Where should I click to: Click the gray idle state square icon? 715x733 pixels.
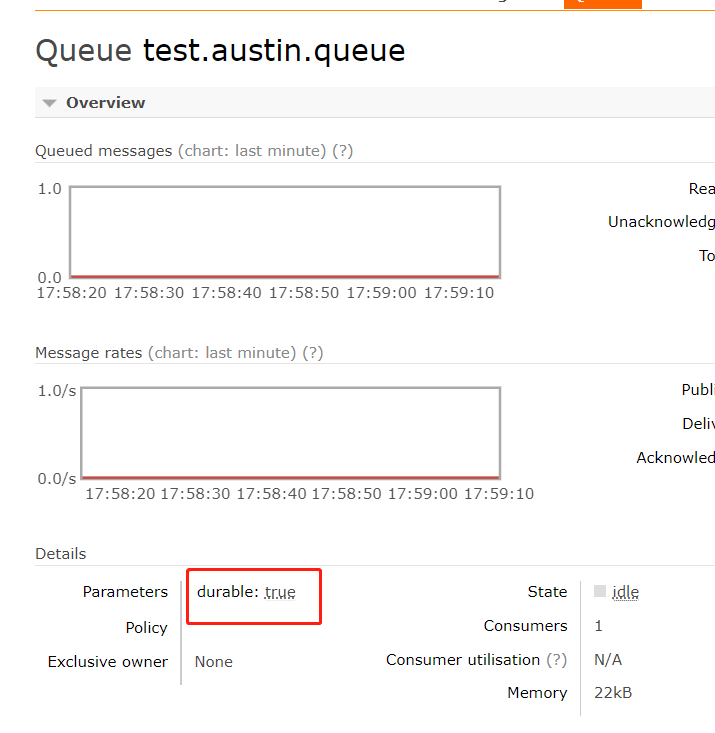[600, 591]
